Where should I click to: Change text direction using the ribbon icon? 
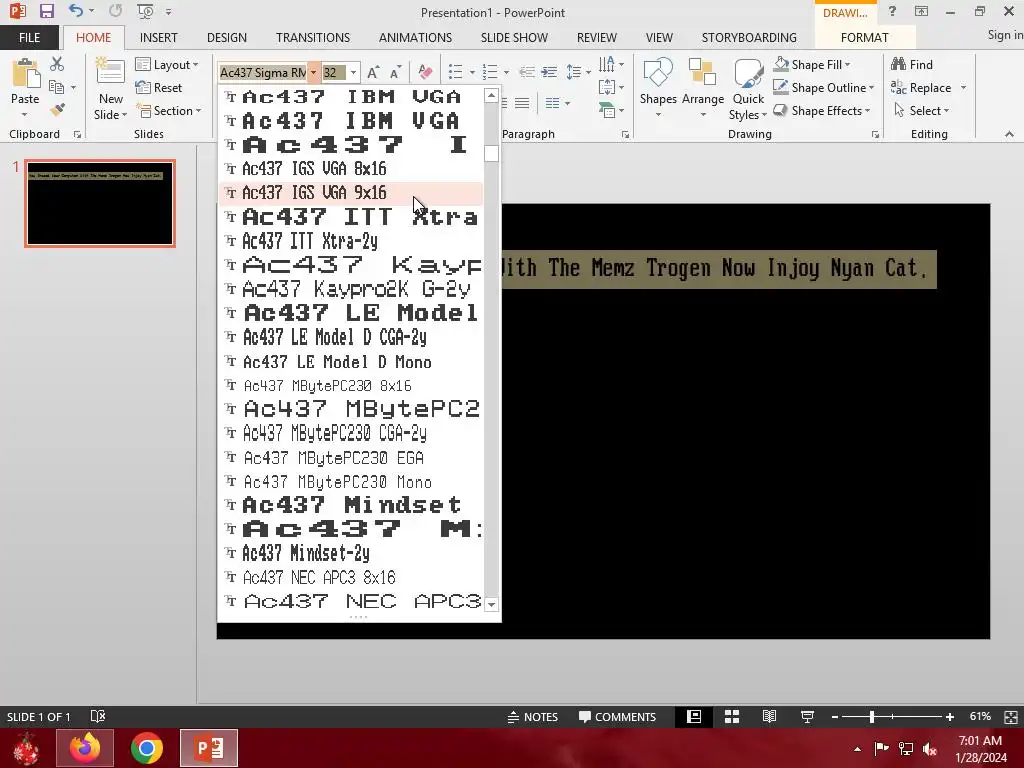(607, 64)
